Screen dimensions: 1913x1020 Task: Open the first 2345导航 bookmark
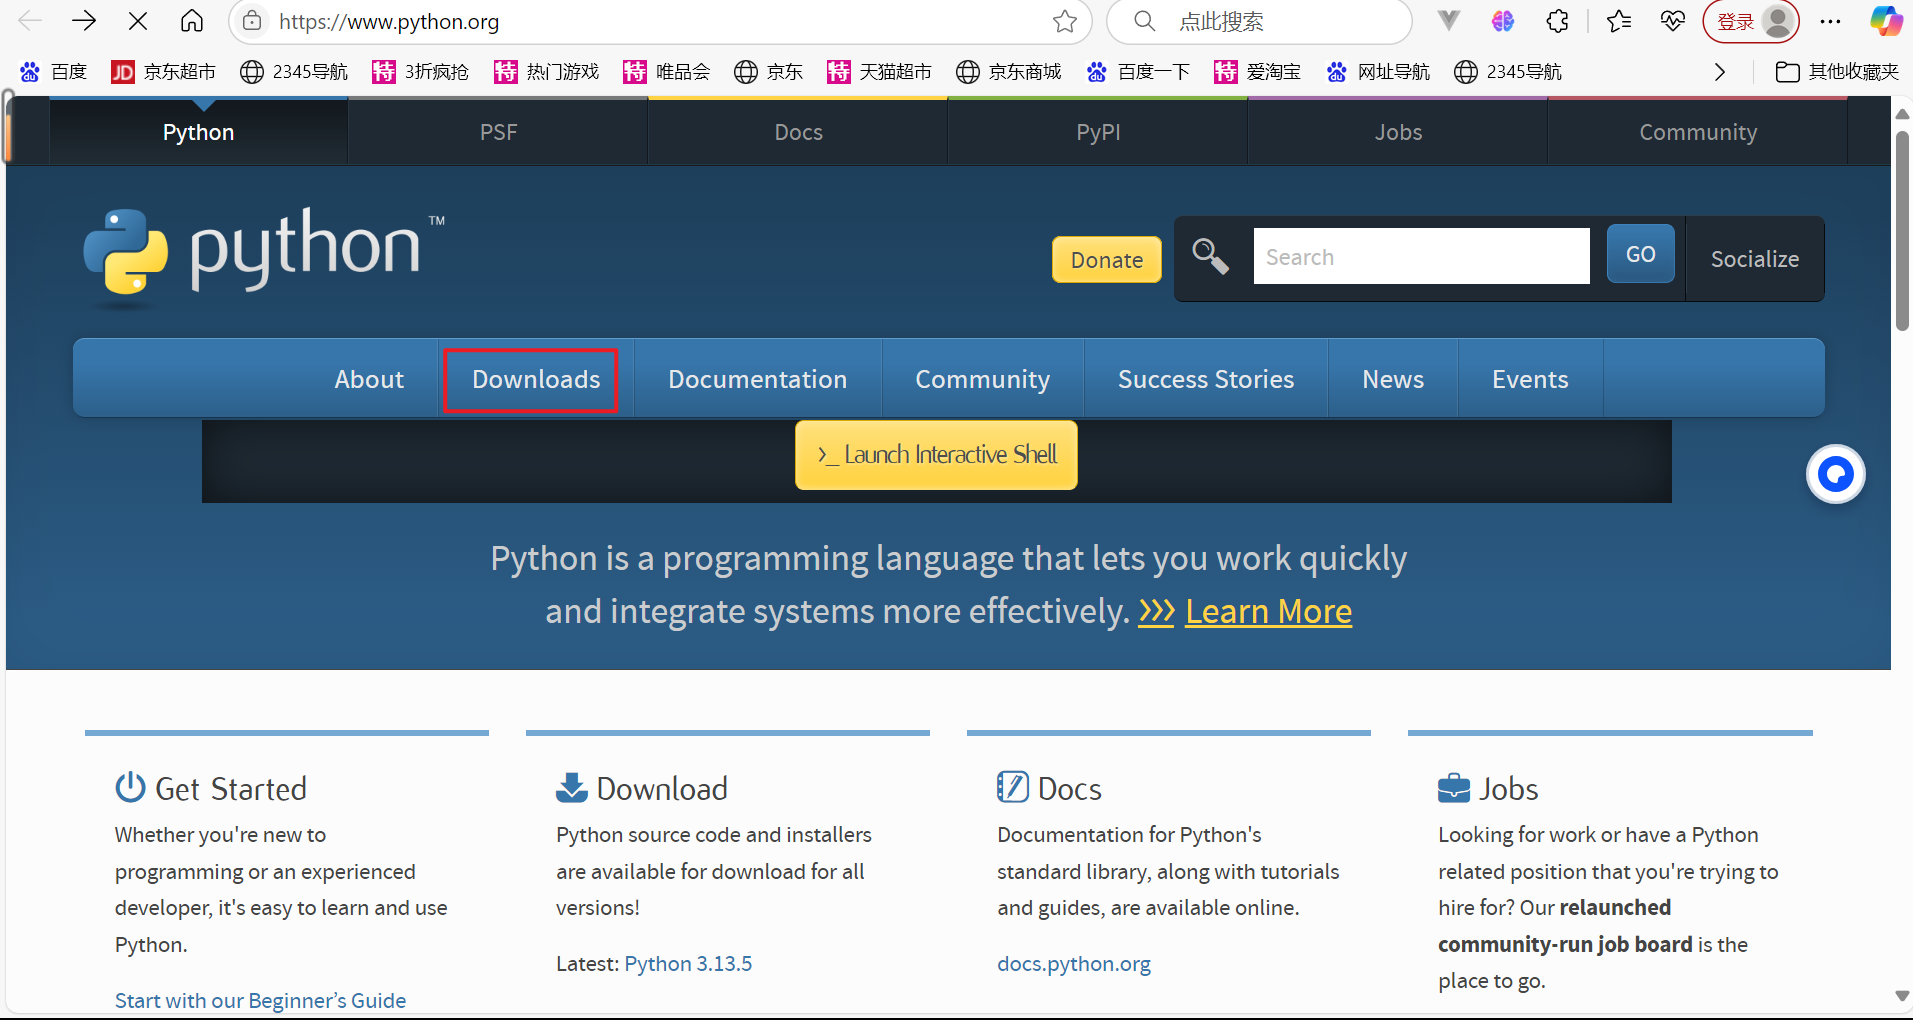pyautogui.click(x=294, y=72)
